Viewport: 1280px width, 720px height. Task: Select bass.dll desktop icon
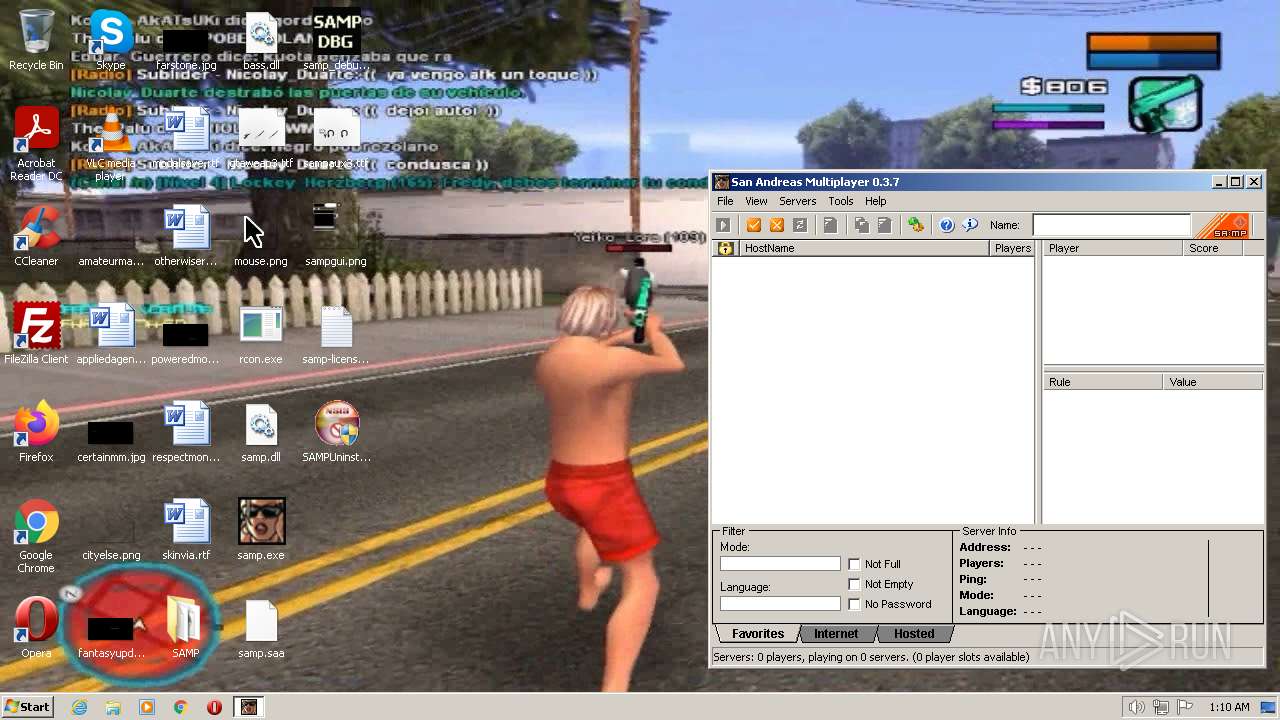261,40
